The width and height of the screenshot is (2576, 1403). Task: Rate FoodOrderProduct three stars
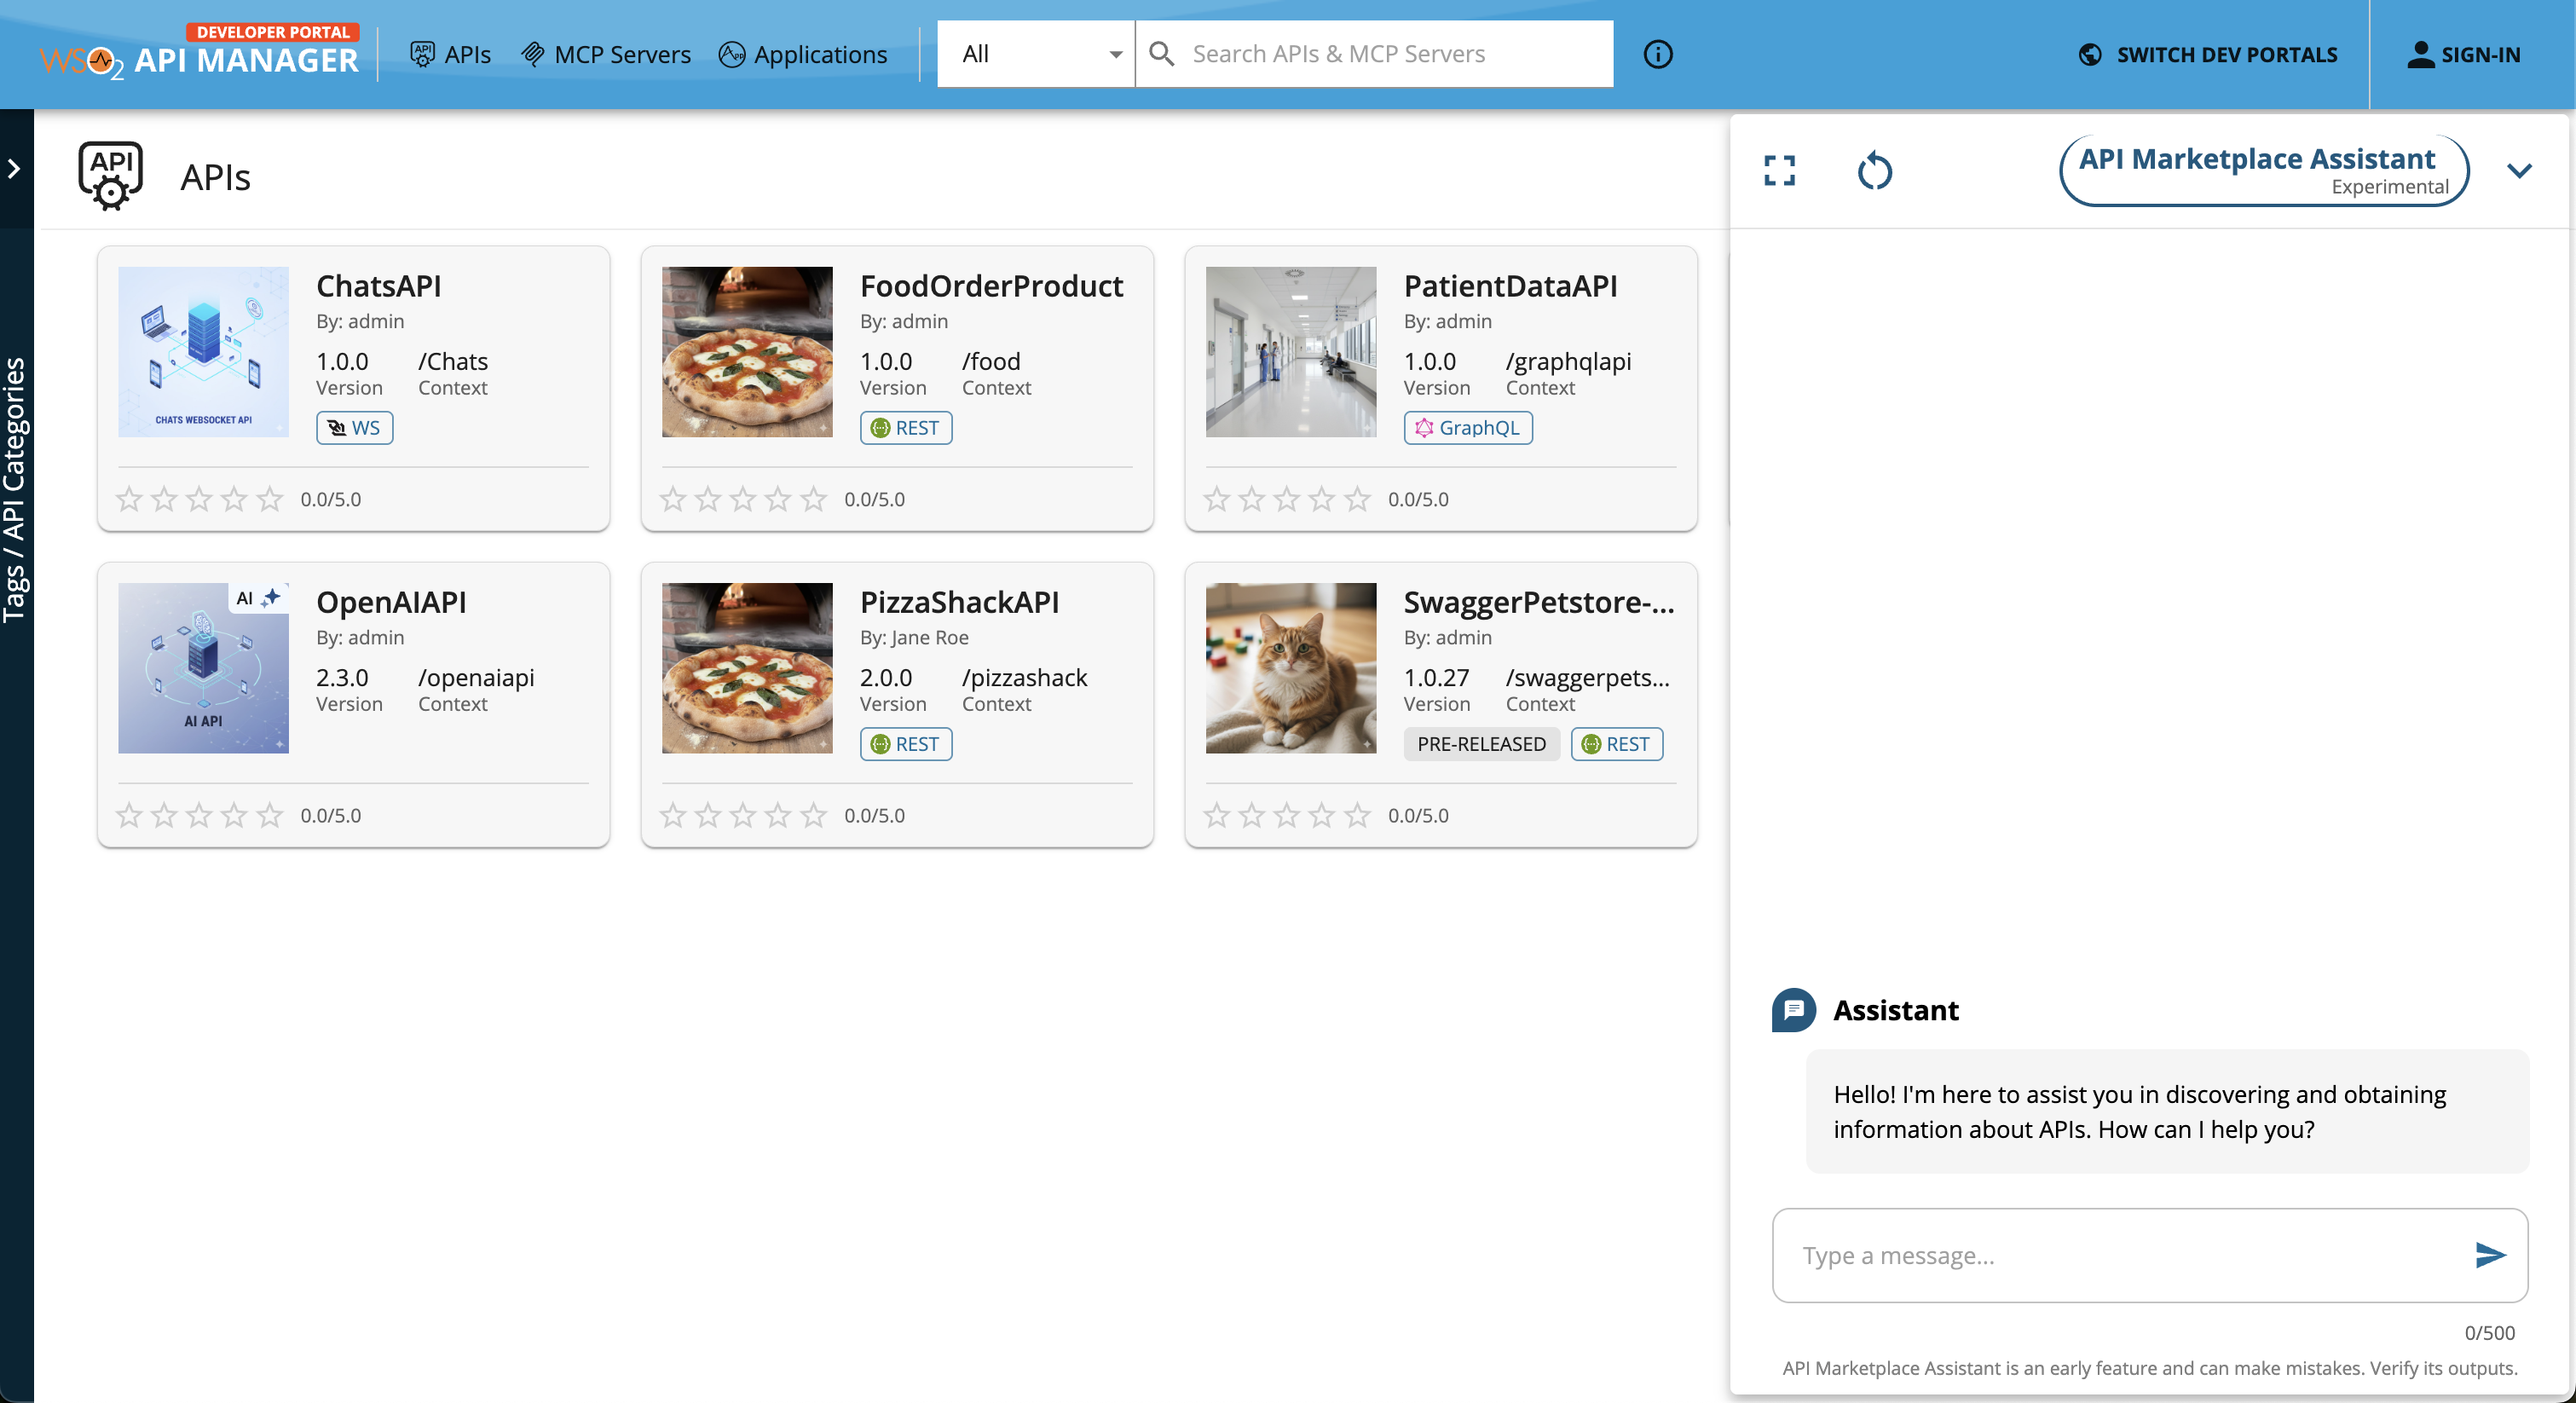[x=743, y=499]
